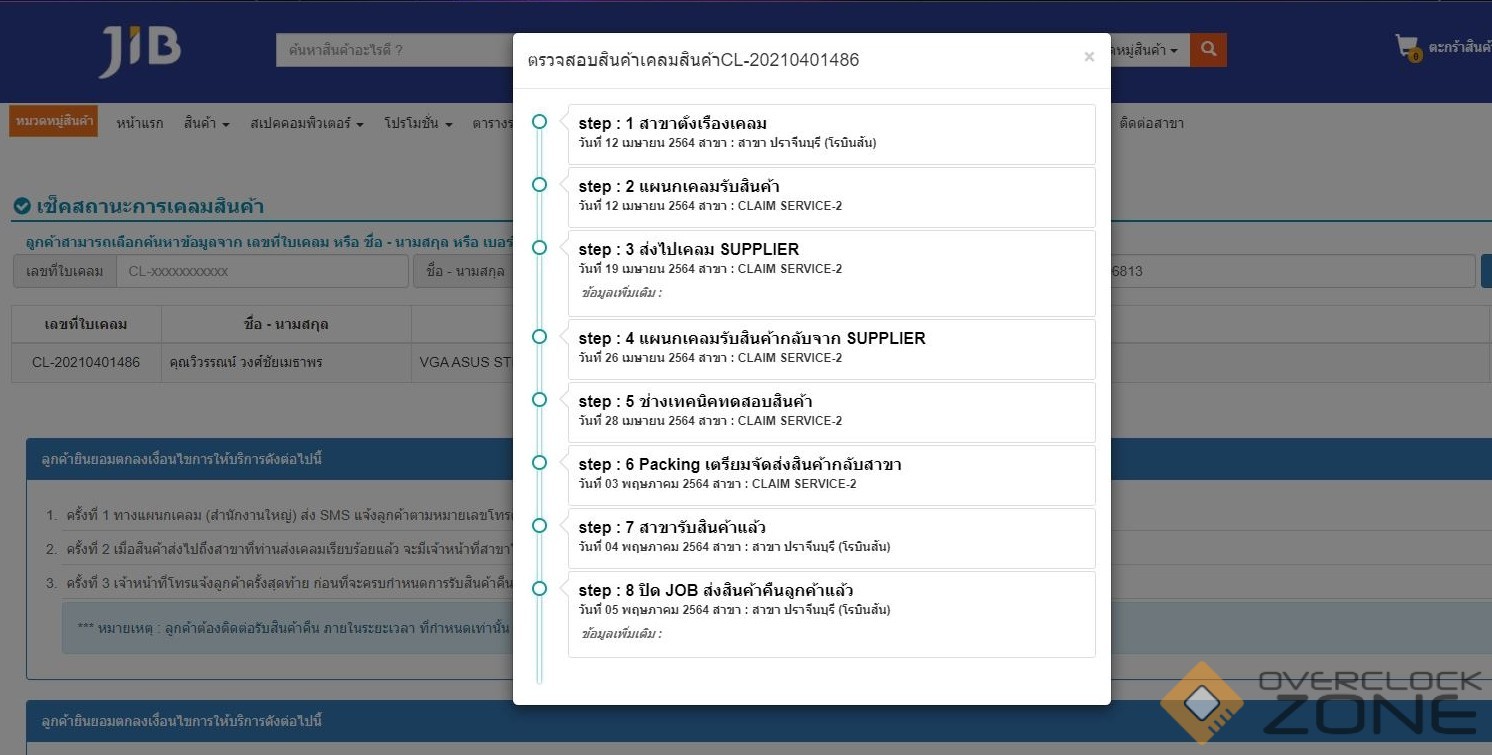Click ข้อมูลเพิ่มเติม under step 8

coord(621,634)
